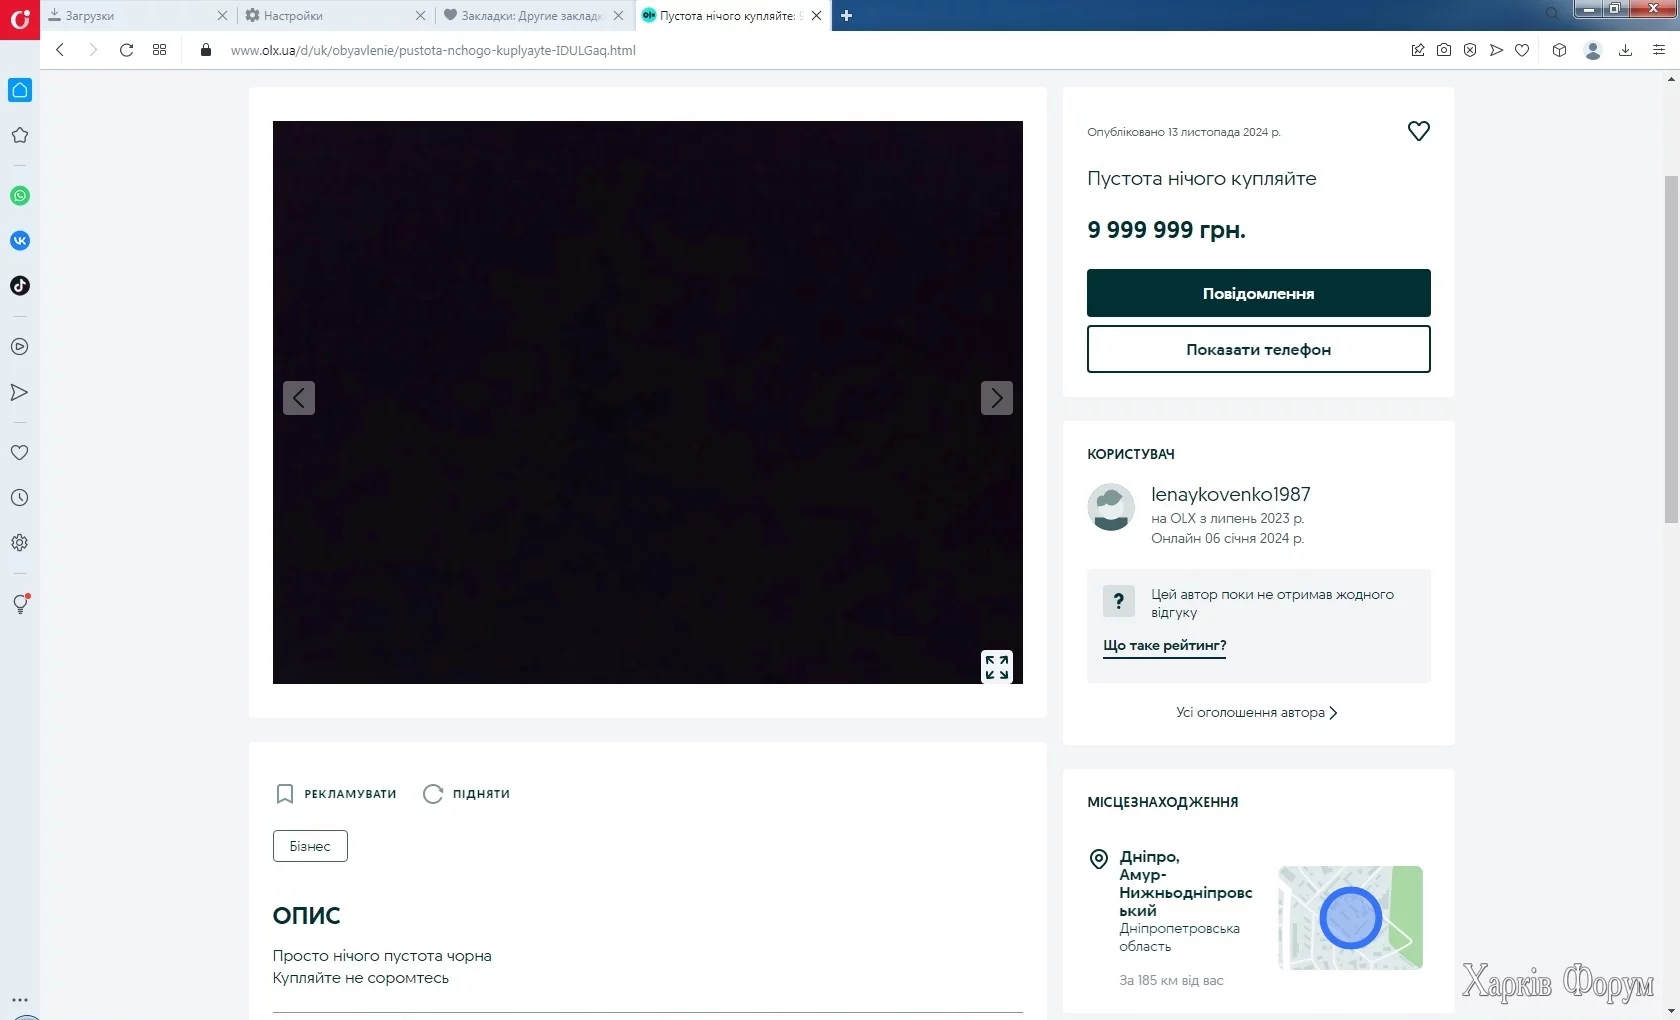The height and width of the screenshot is (1020, 1680).
Task: Open the browser profile account icon
Action: pos(1593,50)
